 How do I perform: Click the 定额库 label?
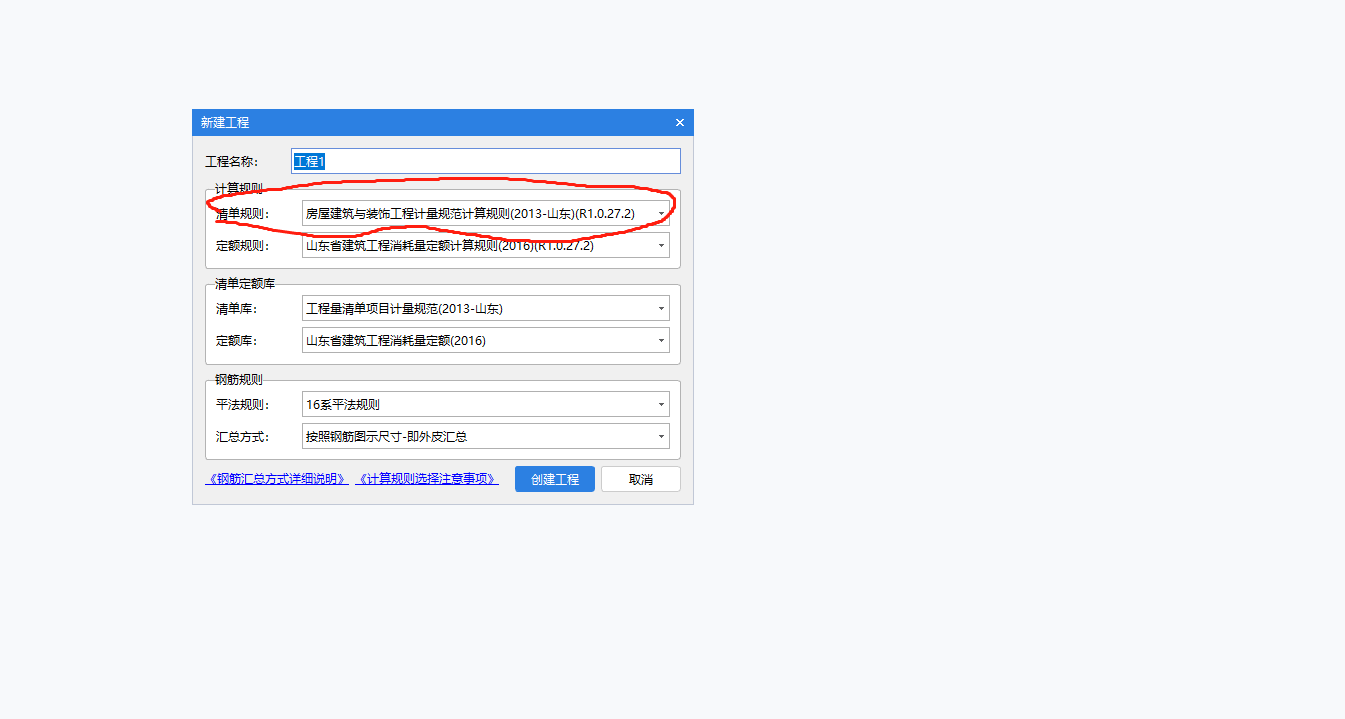237,340
